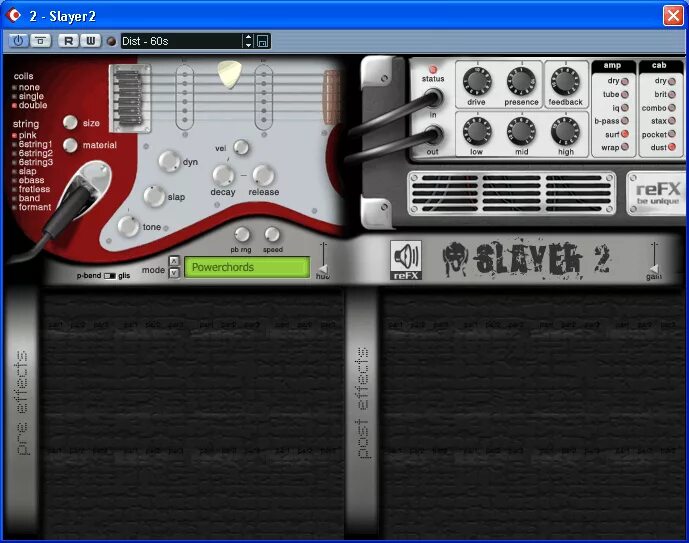Image resolution: width=689 pixels, height=543 pixels.
Task: Select the formant string type
Action: point(32,207)
